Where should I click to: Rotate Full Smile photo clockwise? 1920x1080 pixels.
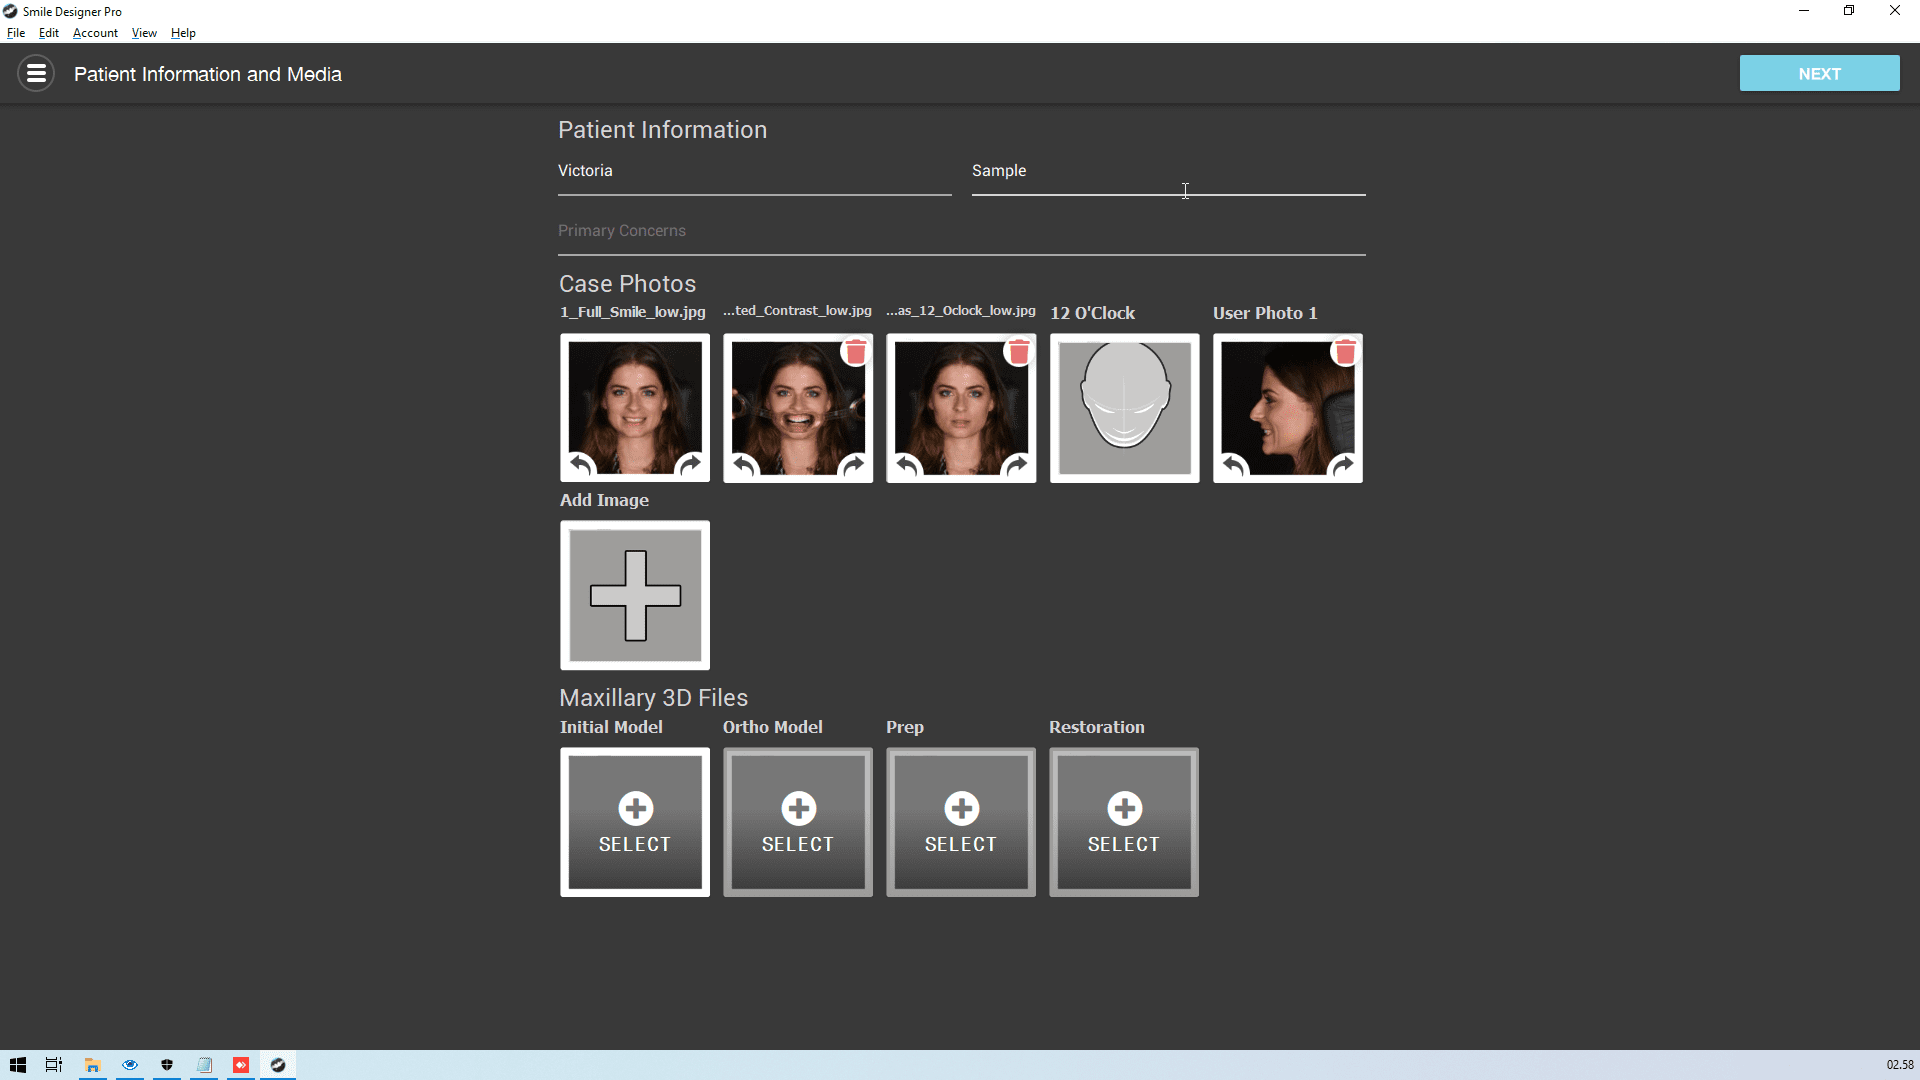690,465
